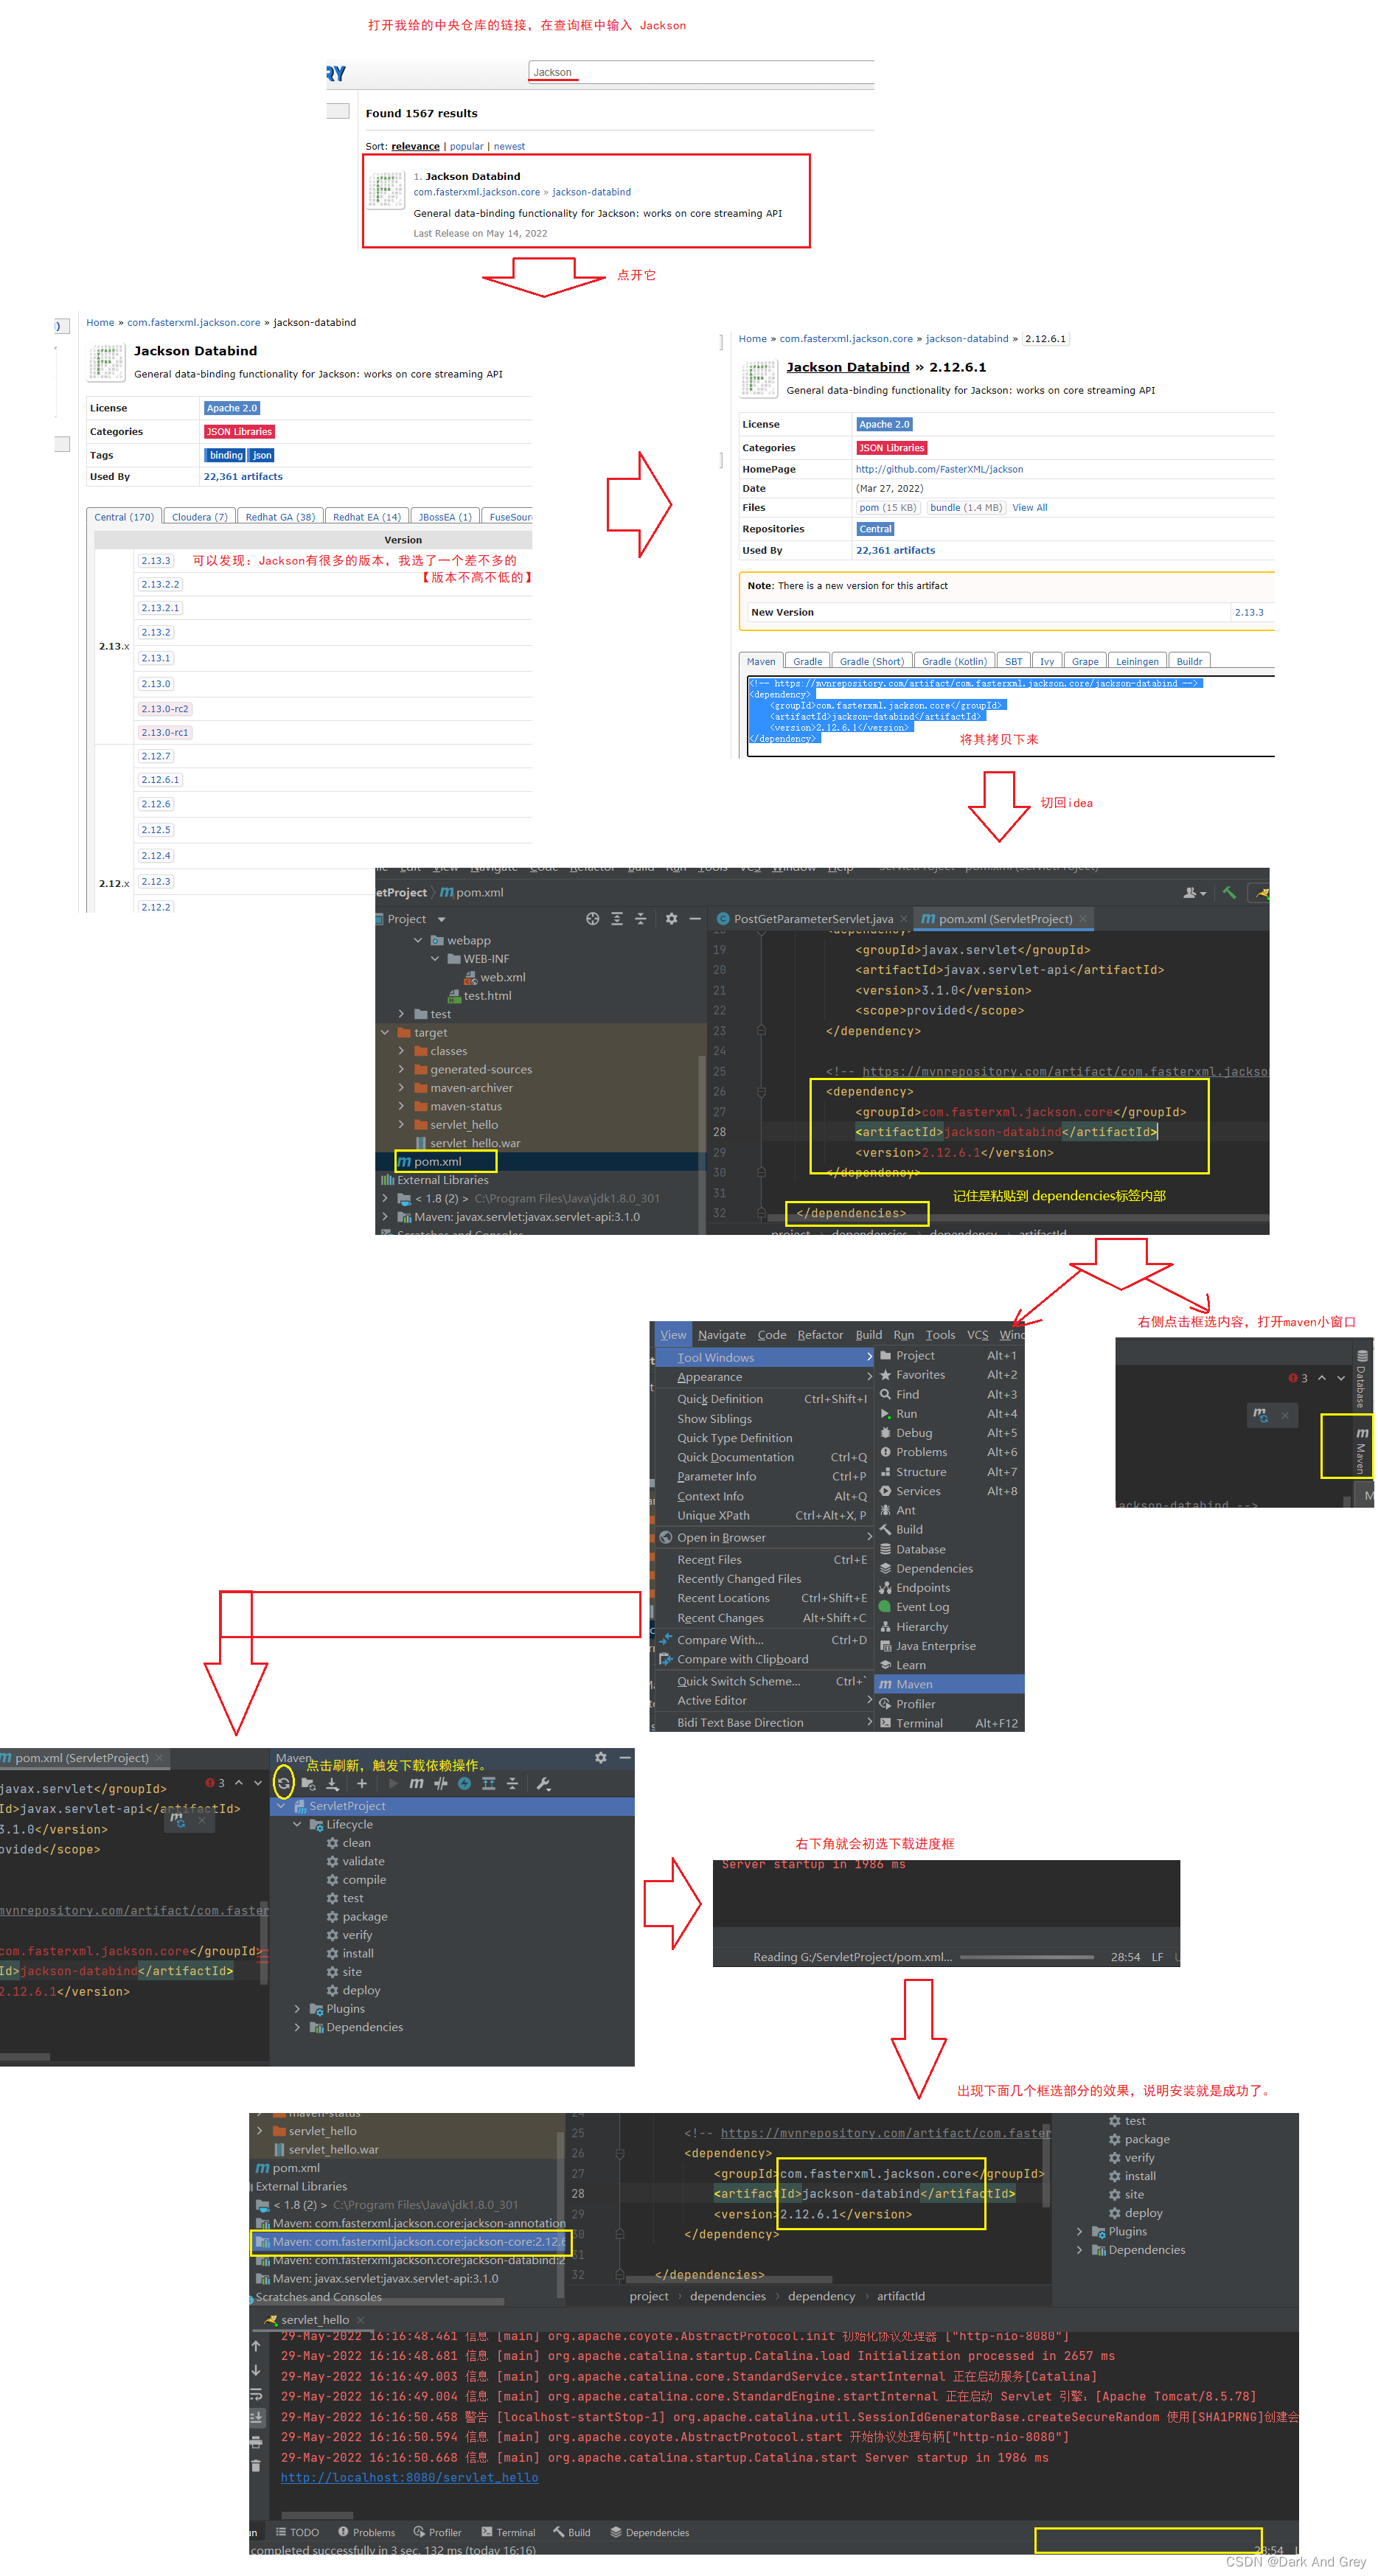Viewport: 1378px width, 2576px height.
Task: Expand the generated-sources folder
Action: (x=401, y=1069)
